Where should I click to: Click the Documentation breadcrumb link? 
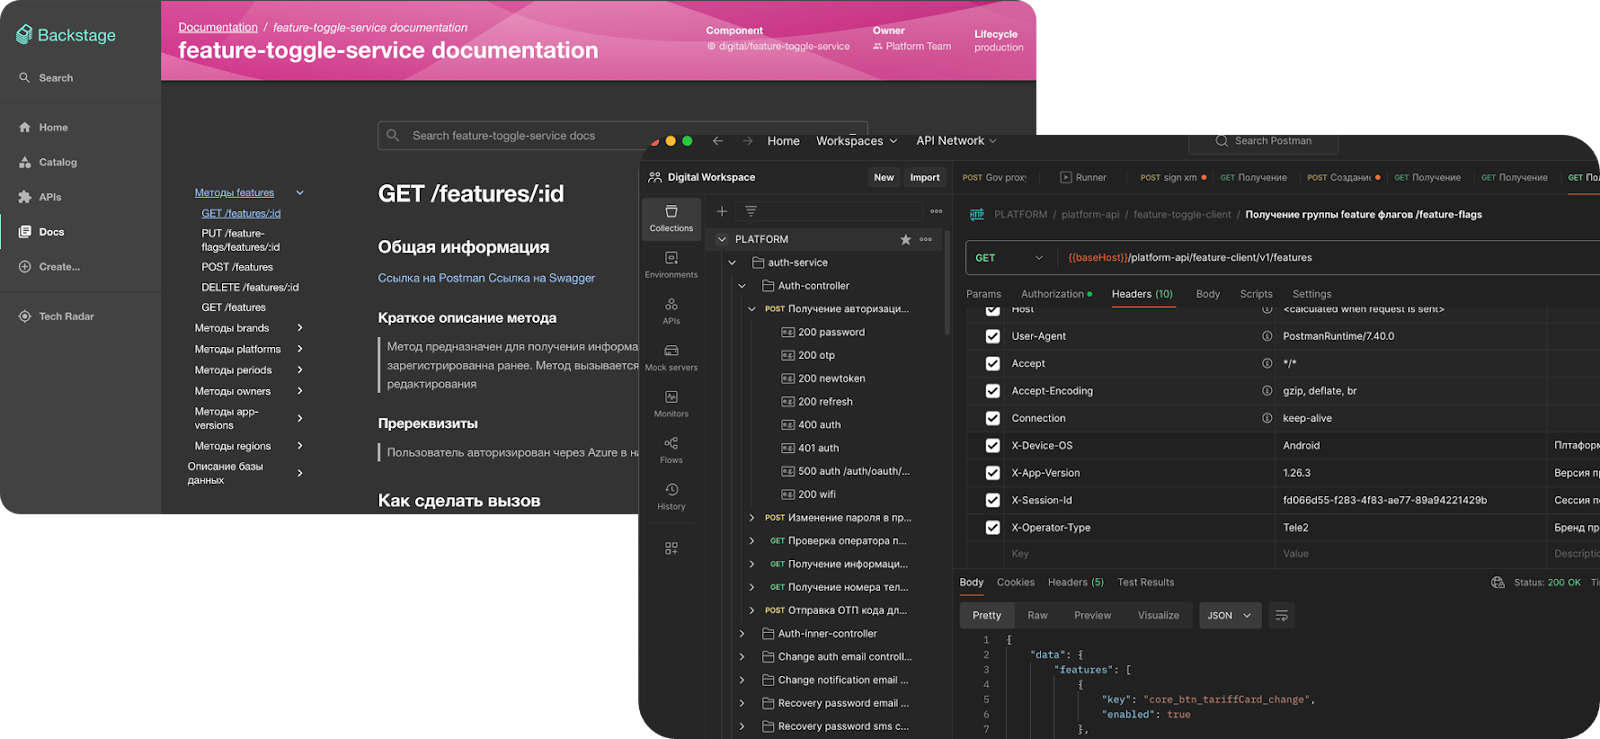tap(218, 27)
